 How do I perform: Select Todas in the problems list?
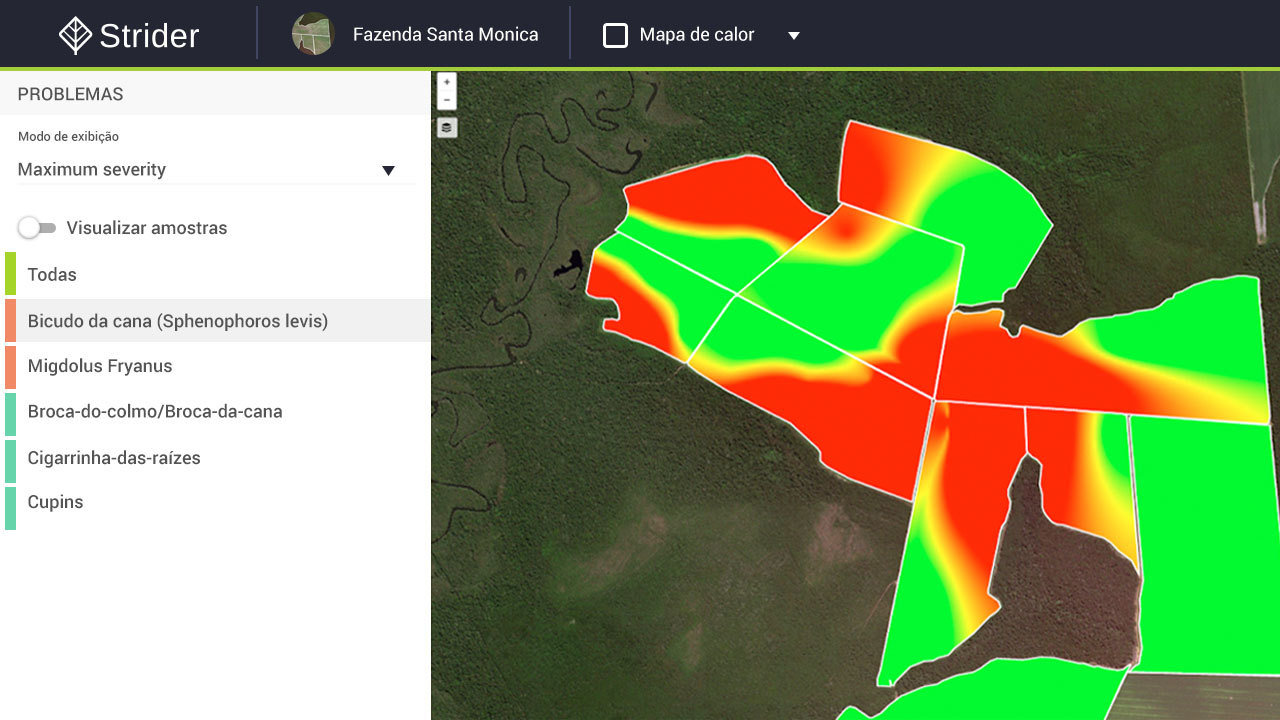pyautogui.click(x=215, y=274)
